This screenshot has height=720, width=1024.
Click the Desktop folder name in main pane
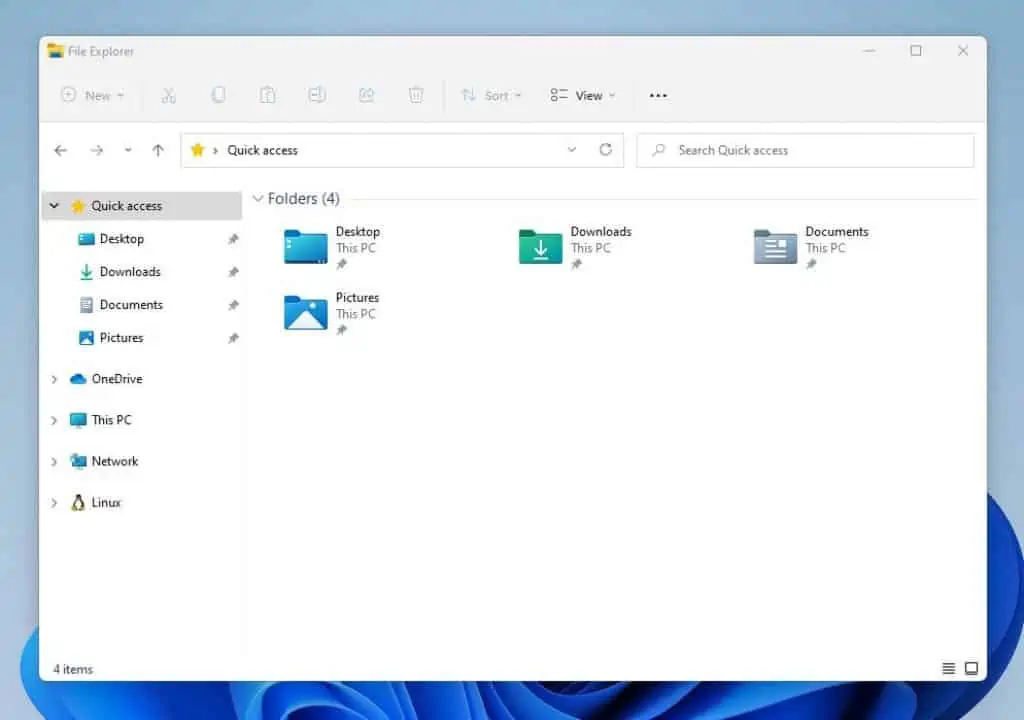358,232
